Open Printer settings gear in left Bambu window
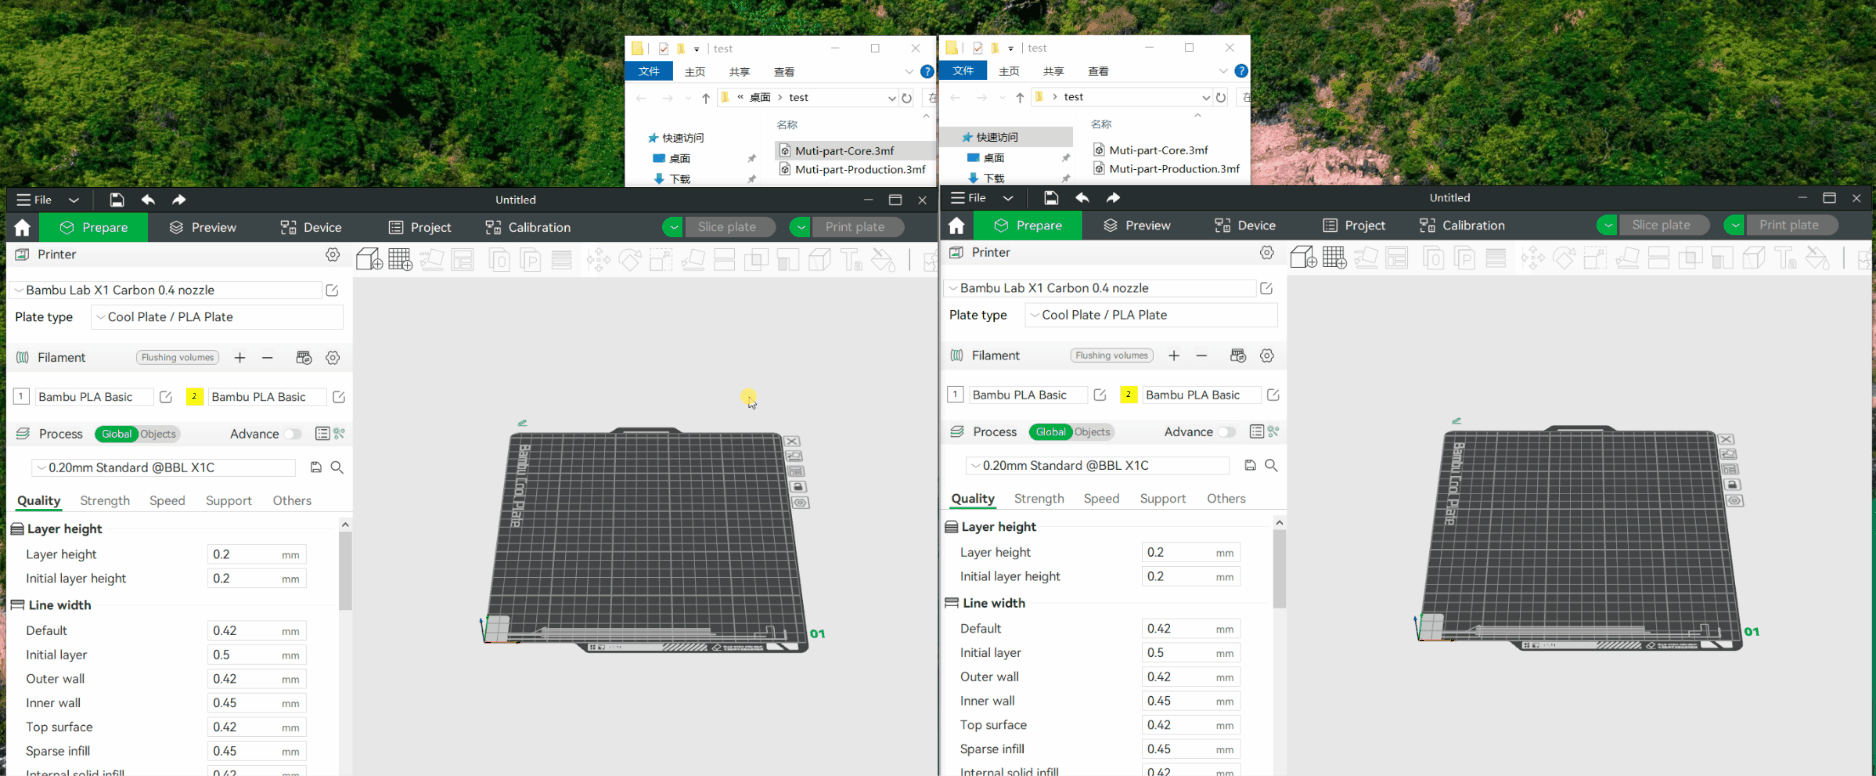 (333, 255)
